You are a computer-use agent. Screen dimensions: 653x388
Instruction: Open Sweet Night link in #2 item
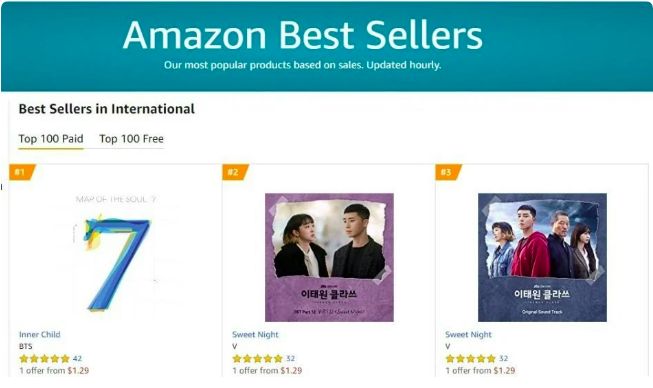point(255,334)
